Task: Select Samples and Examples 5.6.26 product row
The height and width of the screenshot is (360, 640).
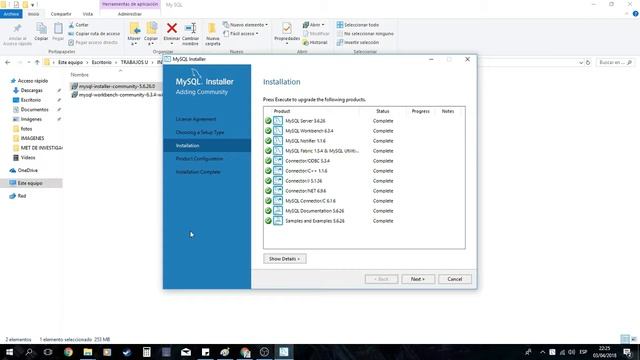Action: (364, 221)
